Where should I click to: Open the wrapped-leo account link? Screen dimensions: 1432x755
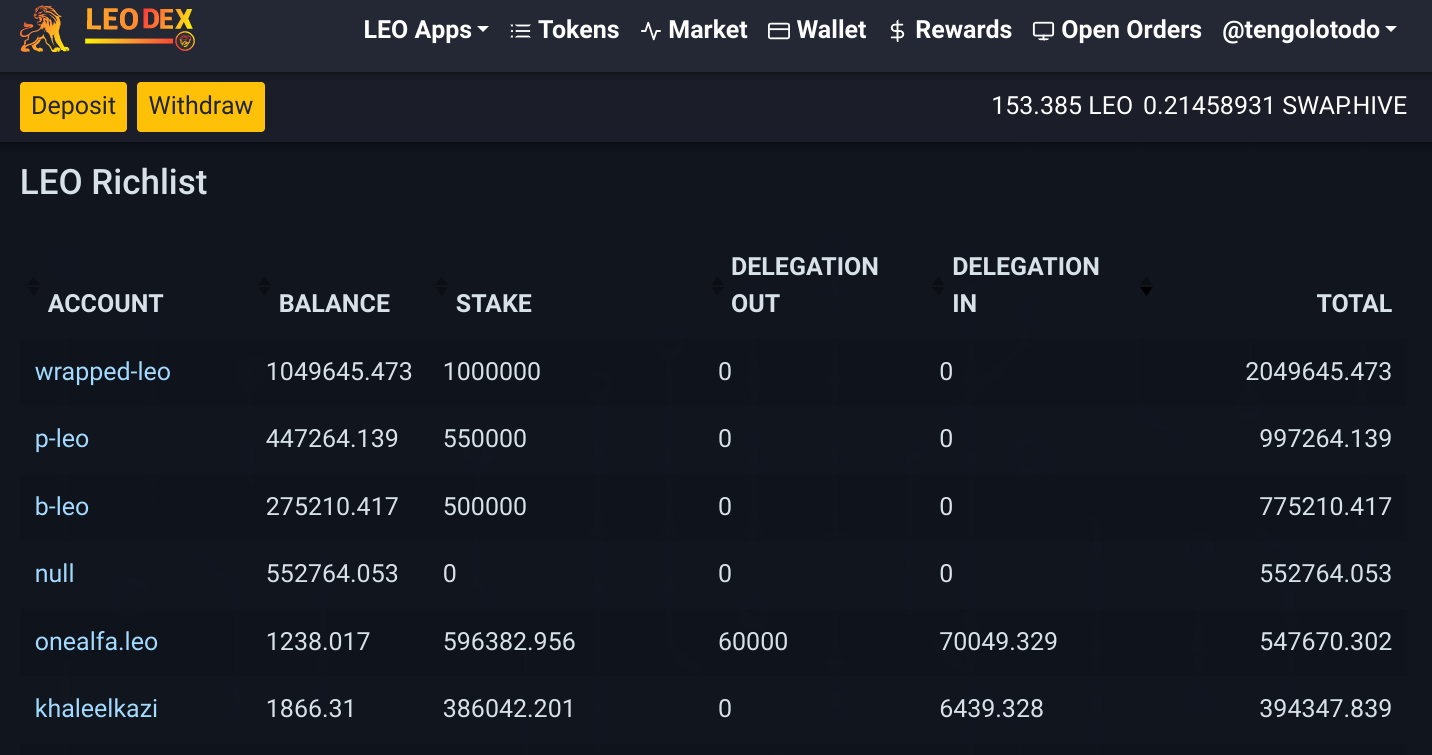tap(103, 372)
